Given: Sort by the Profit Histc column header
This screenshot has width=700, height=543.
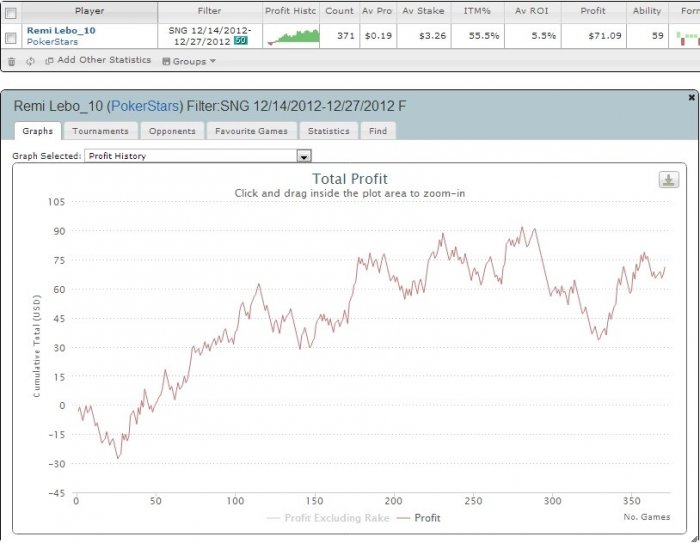Looking at the screenshot, I should pos(291,11).
